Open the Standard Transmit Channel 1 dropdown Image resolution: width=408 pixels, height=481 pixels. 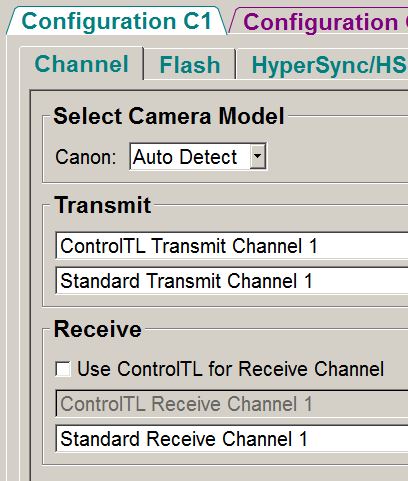tap(232, 281)
